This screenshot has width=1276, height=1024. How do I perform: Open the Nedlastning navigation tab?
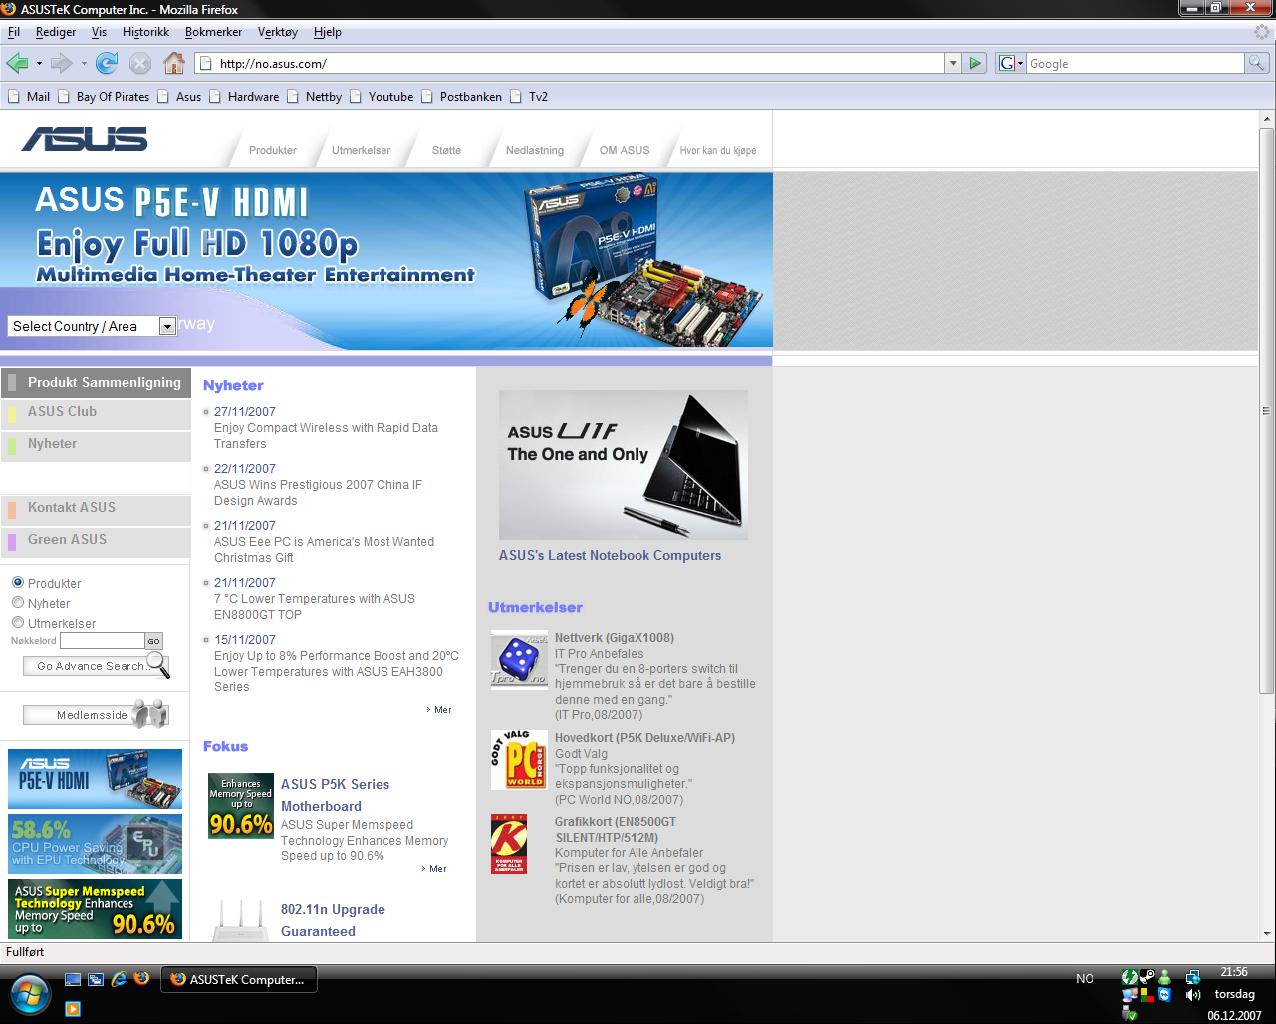(535, 150)
